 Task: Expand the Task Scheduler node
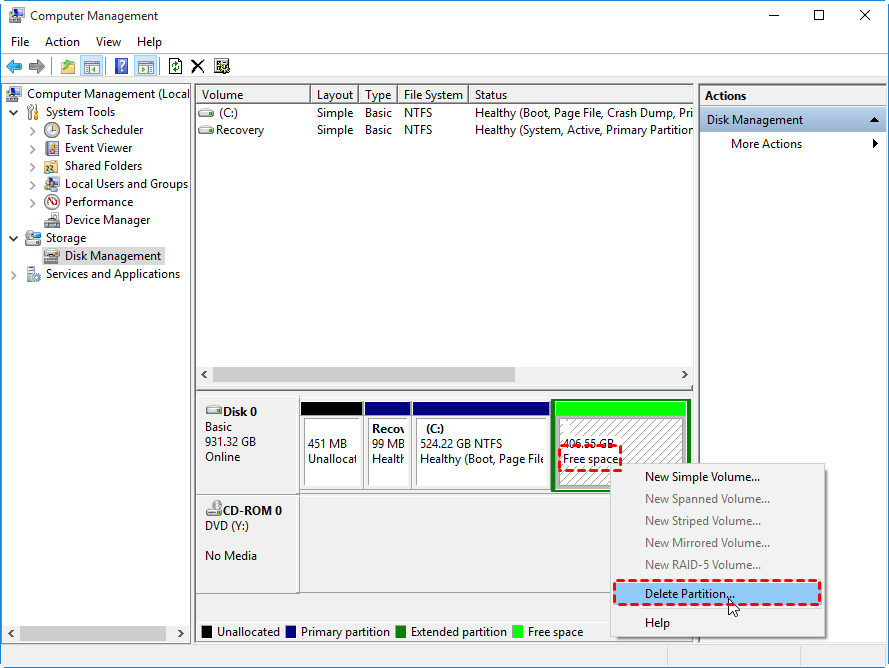coord(32,130)
